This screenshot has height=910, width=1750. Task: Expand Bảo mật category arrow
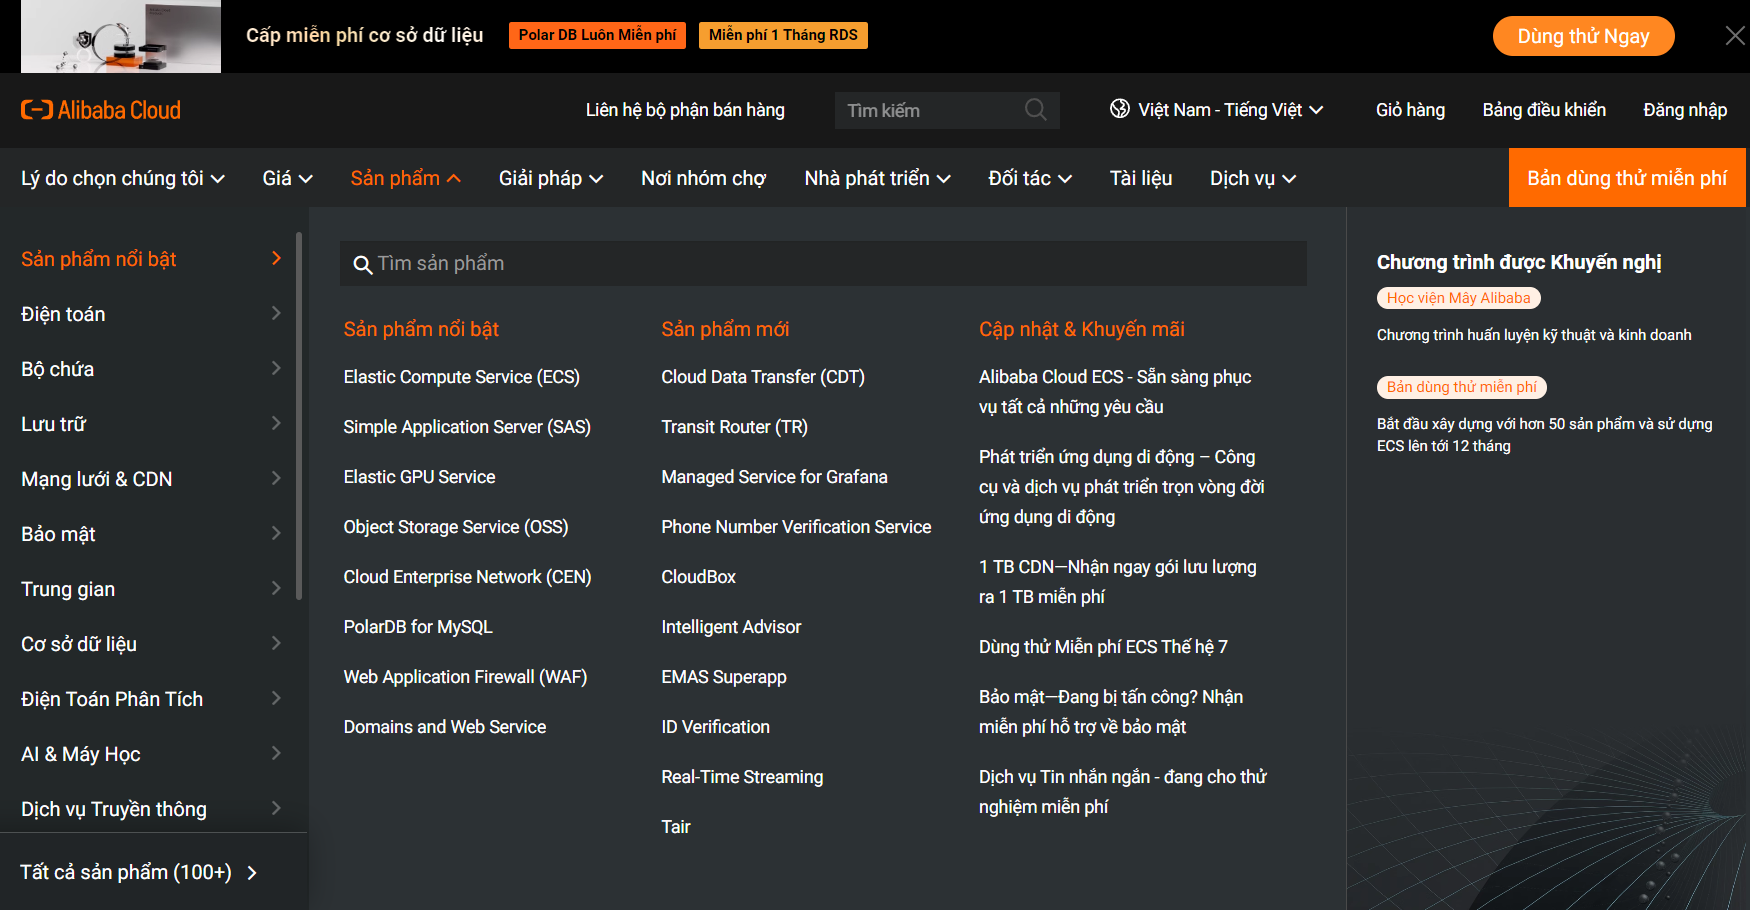[276, 534]
